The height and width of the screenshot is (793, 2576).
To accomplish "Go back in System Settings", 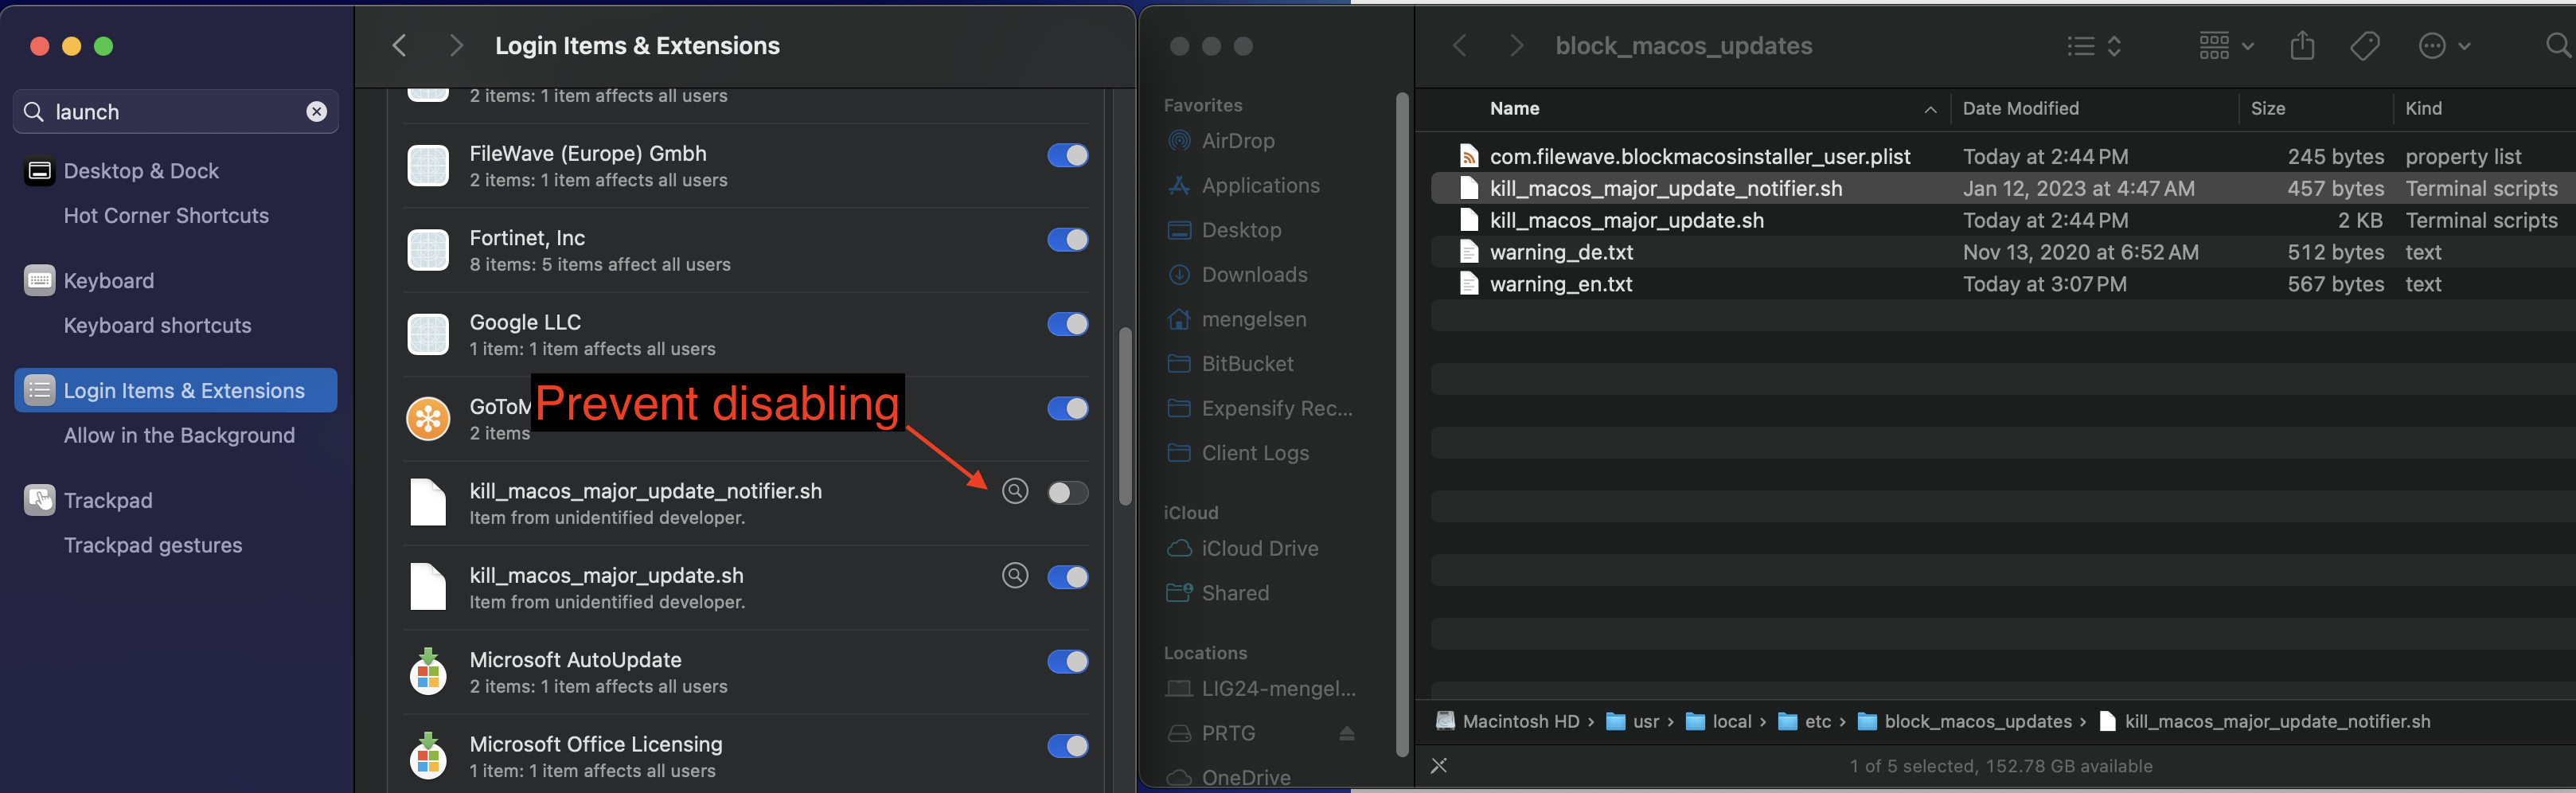I will (399, 46).
